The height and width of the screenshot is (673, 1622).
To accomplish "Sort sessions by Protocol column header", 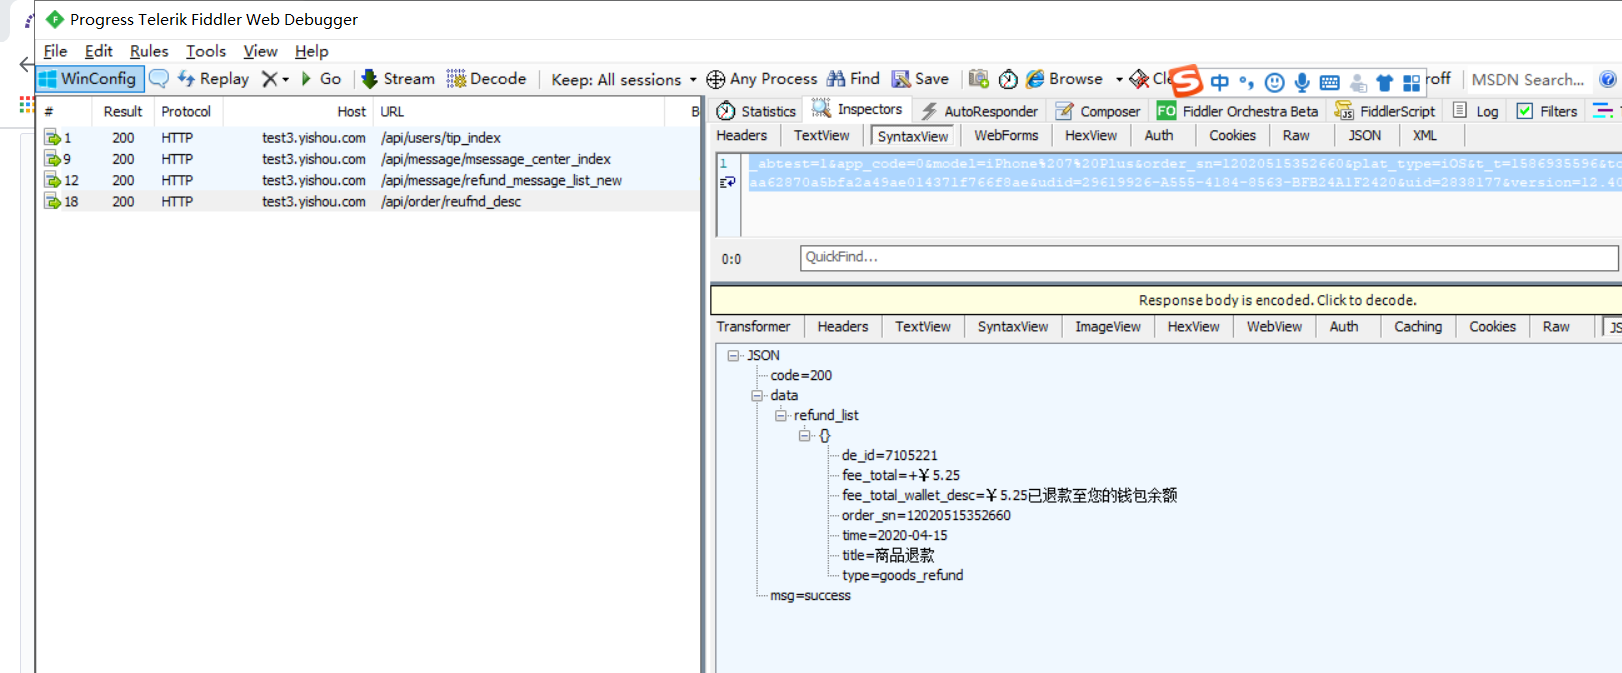I will tap(186, 112).
